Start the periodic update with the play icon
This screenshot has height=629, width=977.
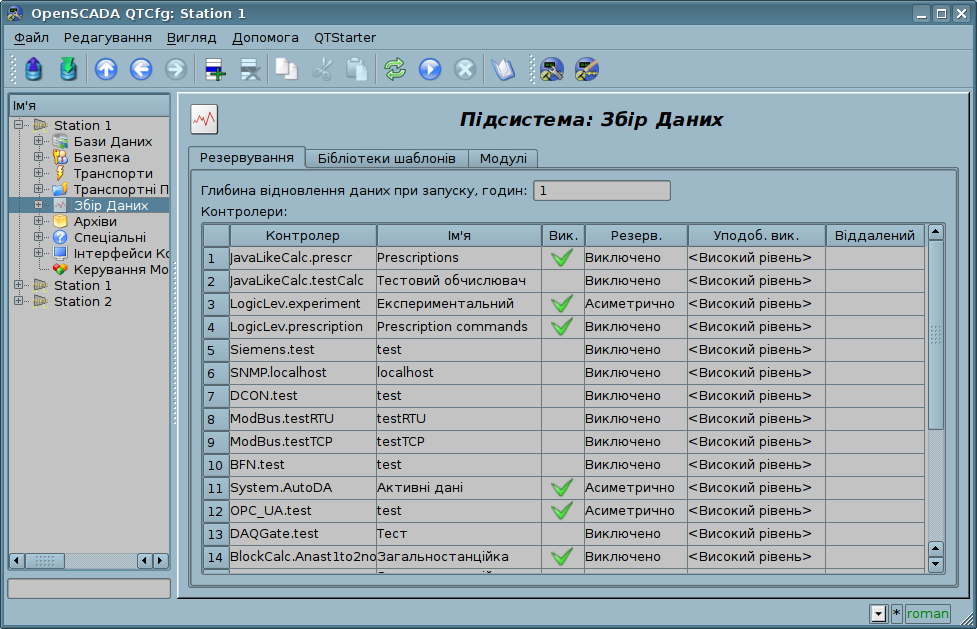tap(430, 69)
